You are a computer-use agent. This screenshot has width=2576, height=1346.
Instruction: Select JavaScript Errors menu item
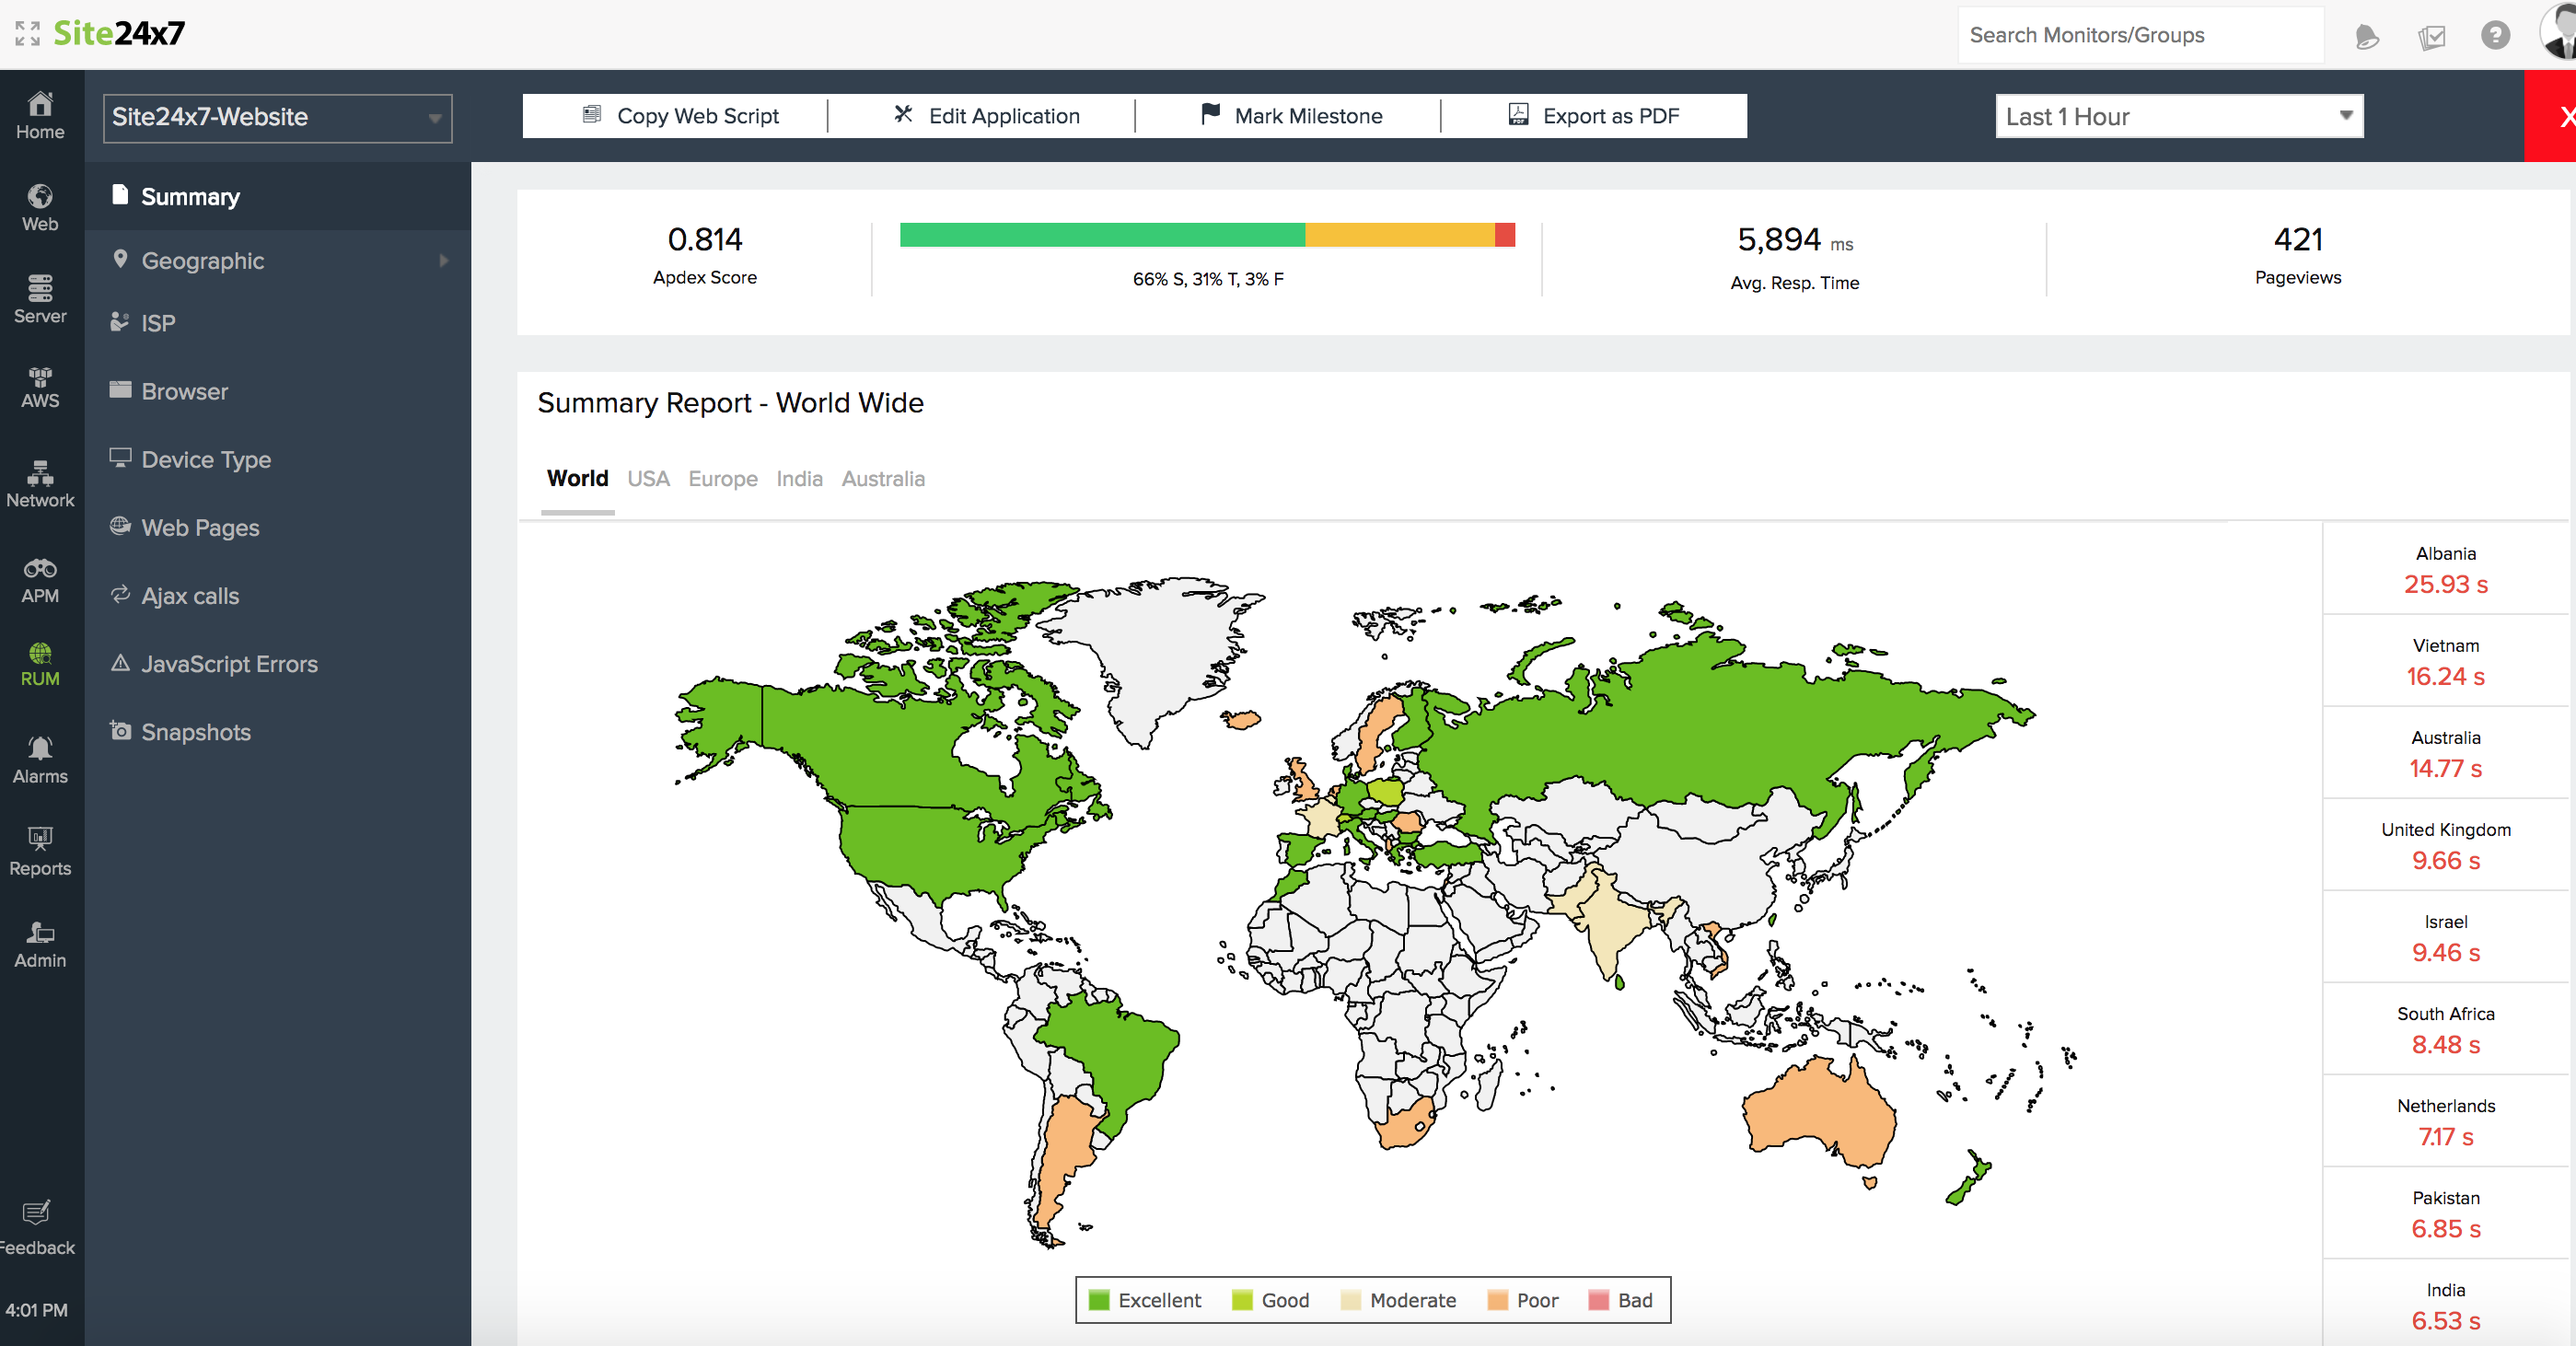coord(229,664)
